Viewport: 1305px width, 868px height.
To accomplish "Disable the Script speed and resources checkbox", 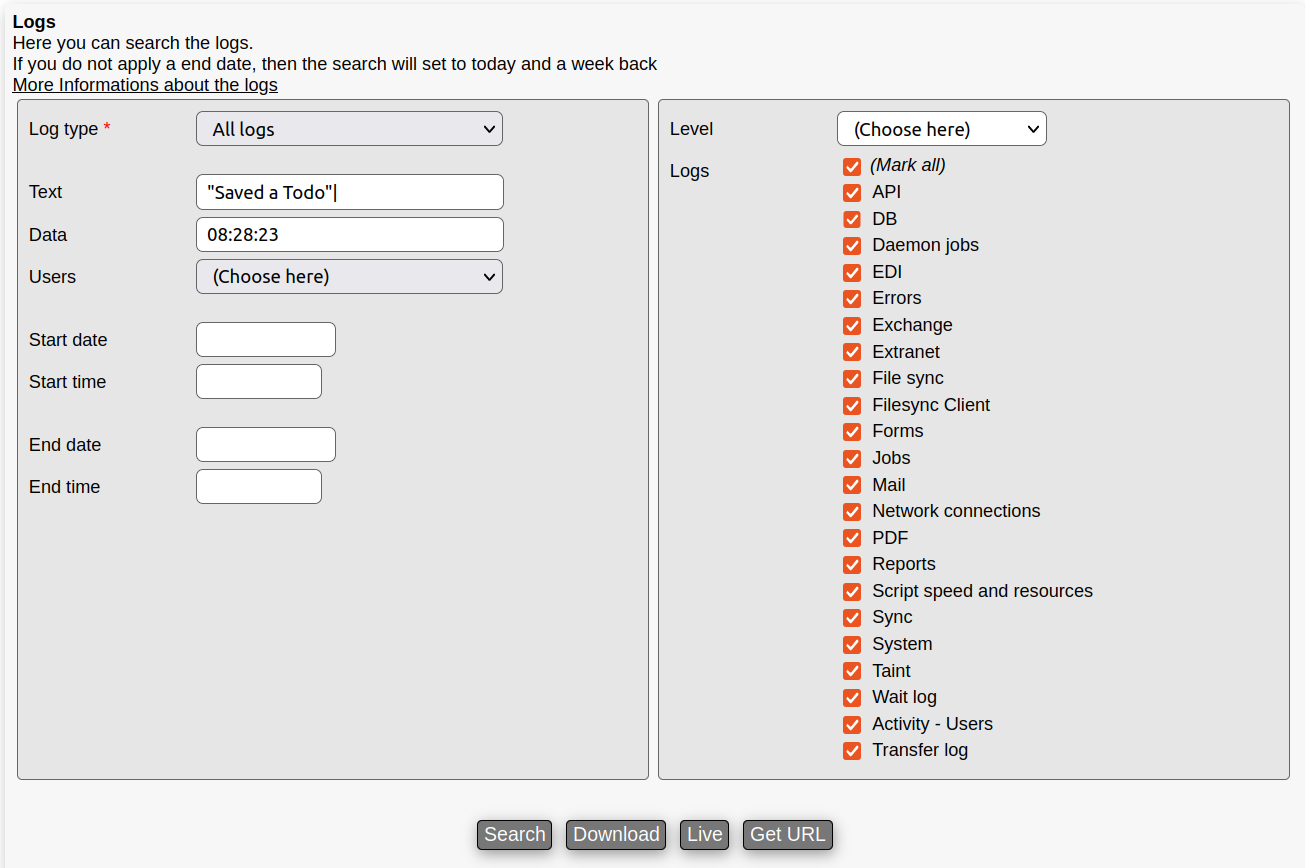I will 852,591.
